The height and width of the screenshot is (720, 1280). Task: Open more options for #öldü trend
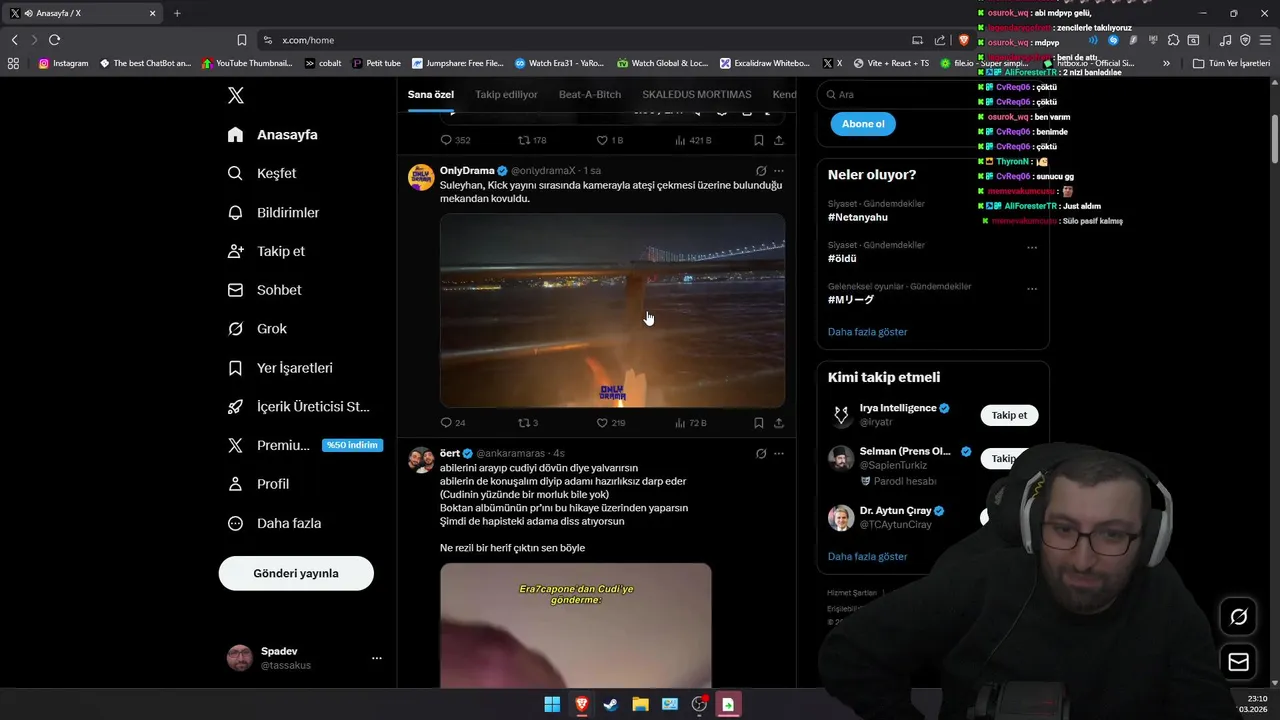coord(1032,247)
